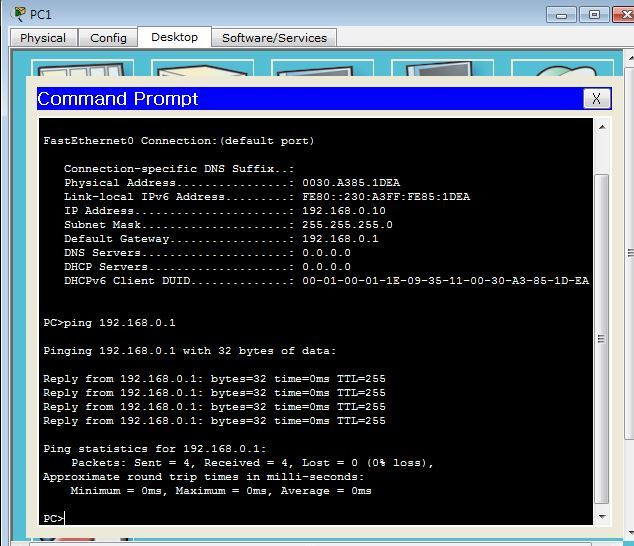Close the PC1 window
Viewport: 634px width, 546px height.
pos(625,15)
